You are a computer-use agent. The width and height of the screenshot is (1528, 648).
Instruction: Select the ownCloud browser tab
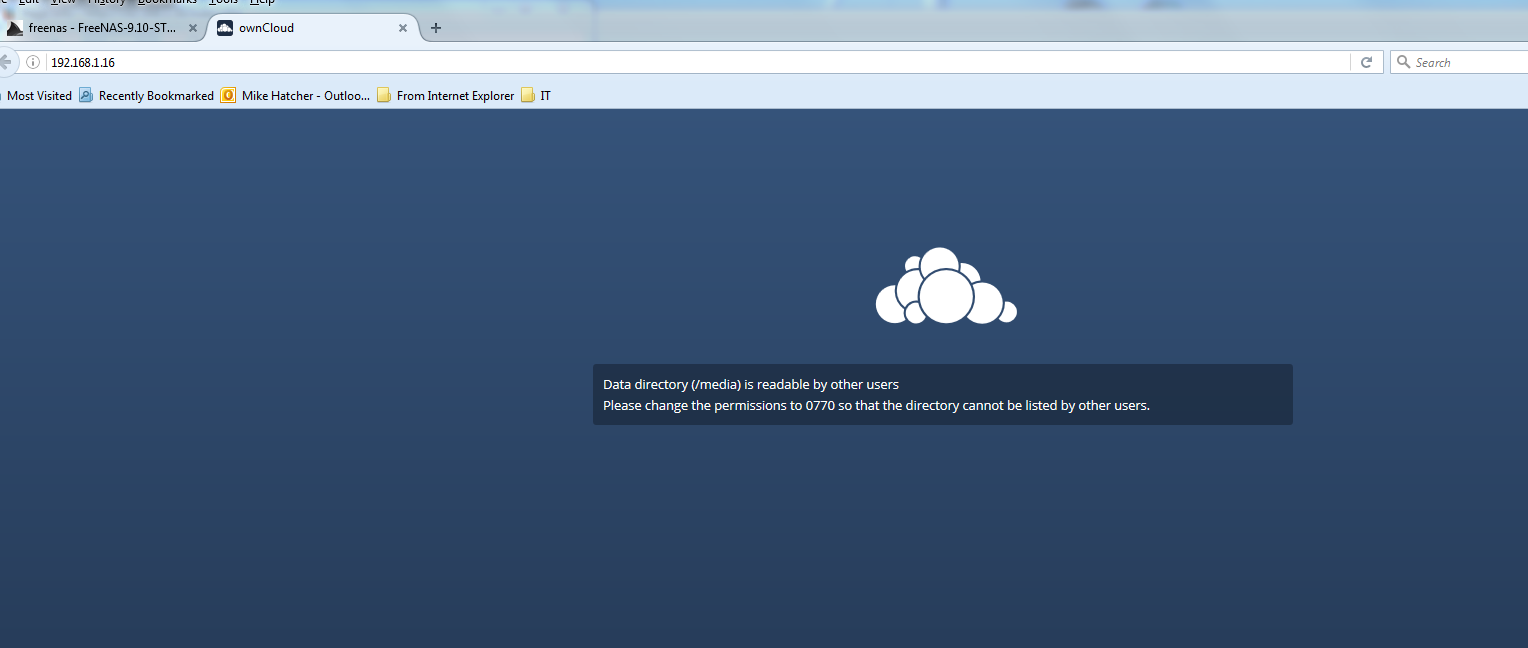[312, 28]
